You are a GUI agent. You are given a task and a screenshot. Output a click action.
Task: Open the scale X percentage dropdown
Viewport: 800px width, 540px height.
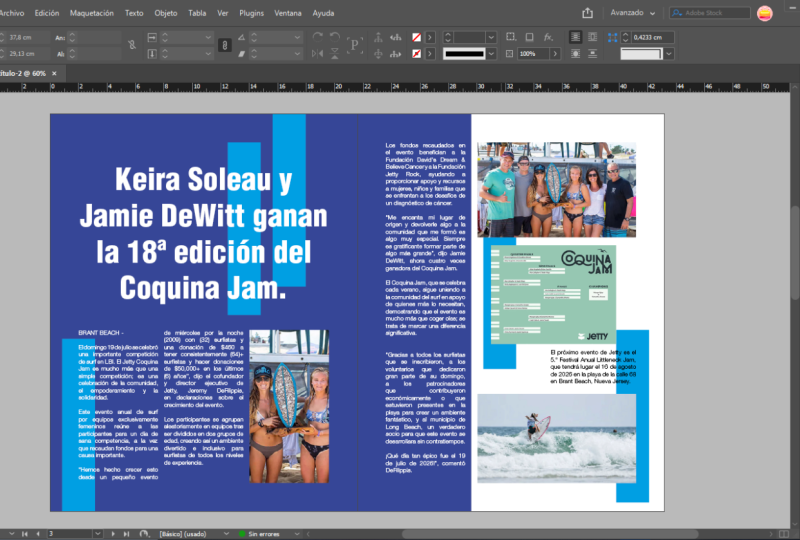click(x=208, y=37)
